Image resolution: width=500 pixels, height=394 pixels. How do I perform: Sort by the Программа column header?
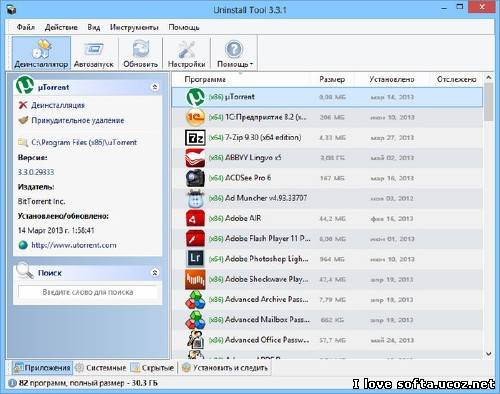tap(205, 79)
